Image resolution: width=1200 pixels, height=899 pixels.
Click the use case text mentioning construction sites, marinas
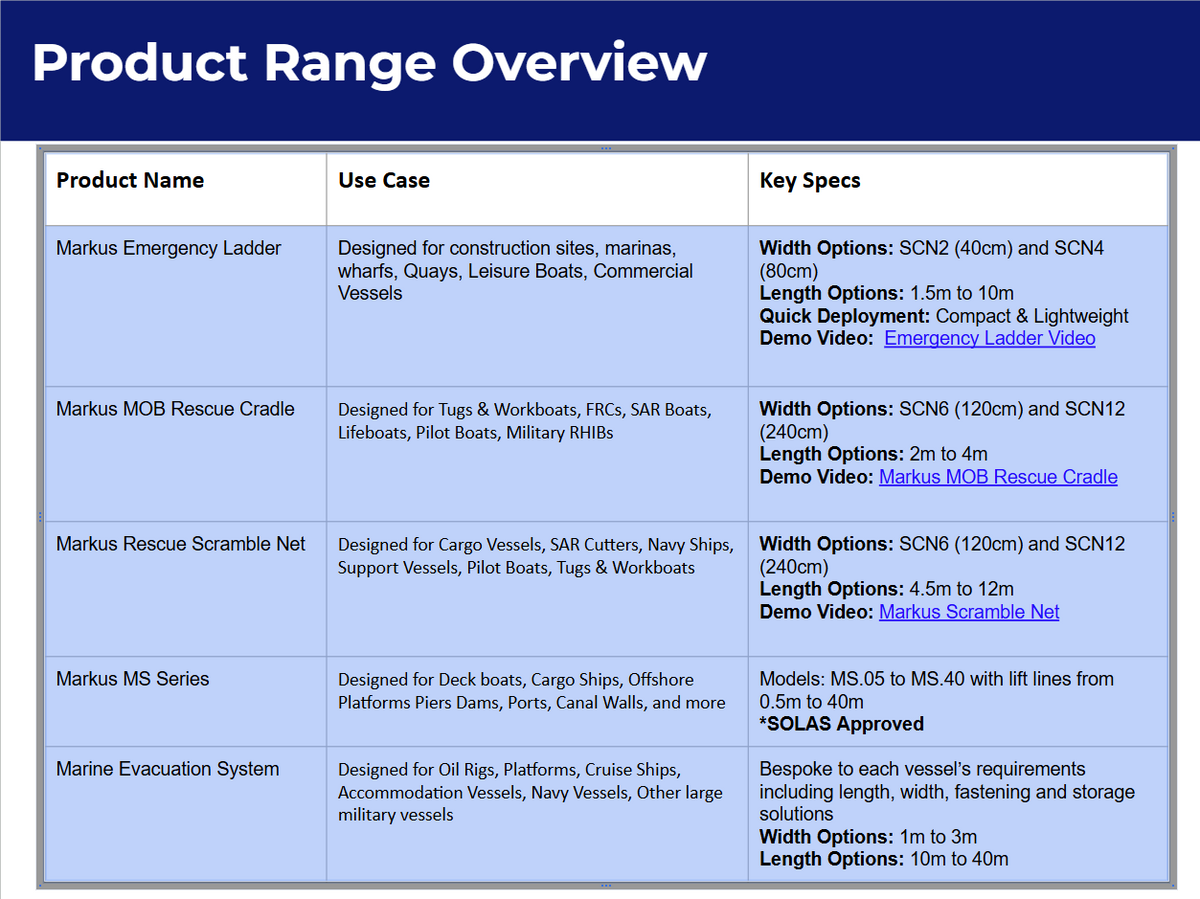point(515,271)
